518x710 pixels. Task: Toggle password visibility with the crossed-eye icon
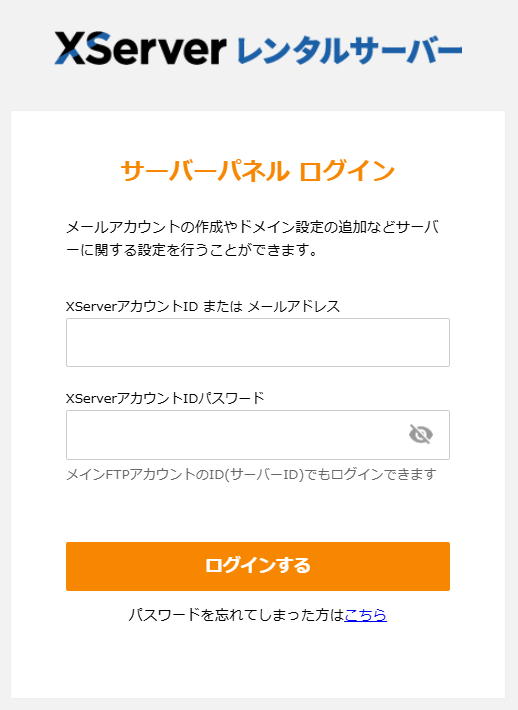point(421,435)
